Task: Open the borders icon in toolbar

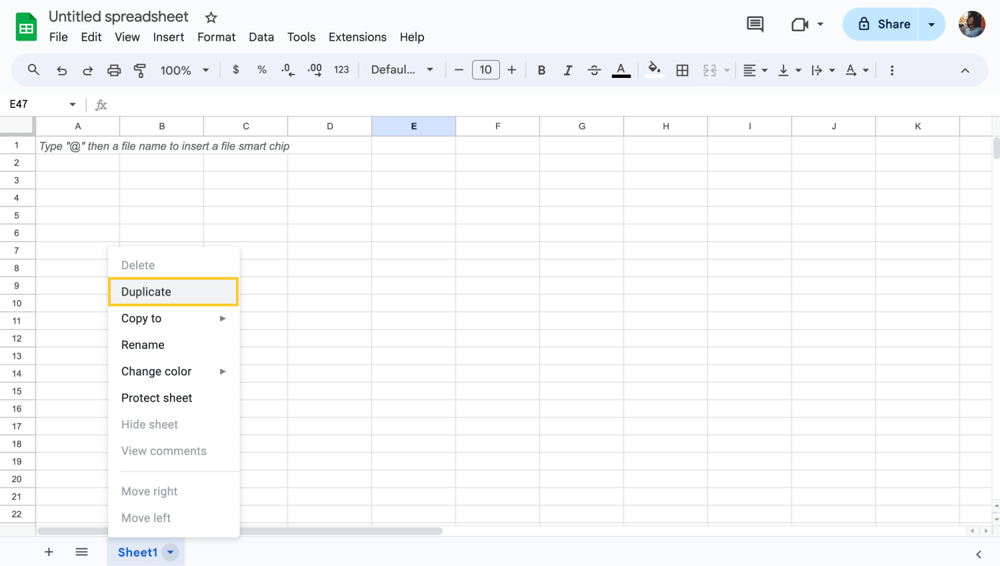Action: [682, 70]
